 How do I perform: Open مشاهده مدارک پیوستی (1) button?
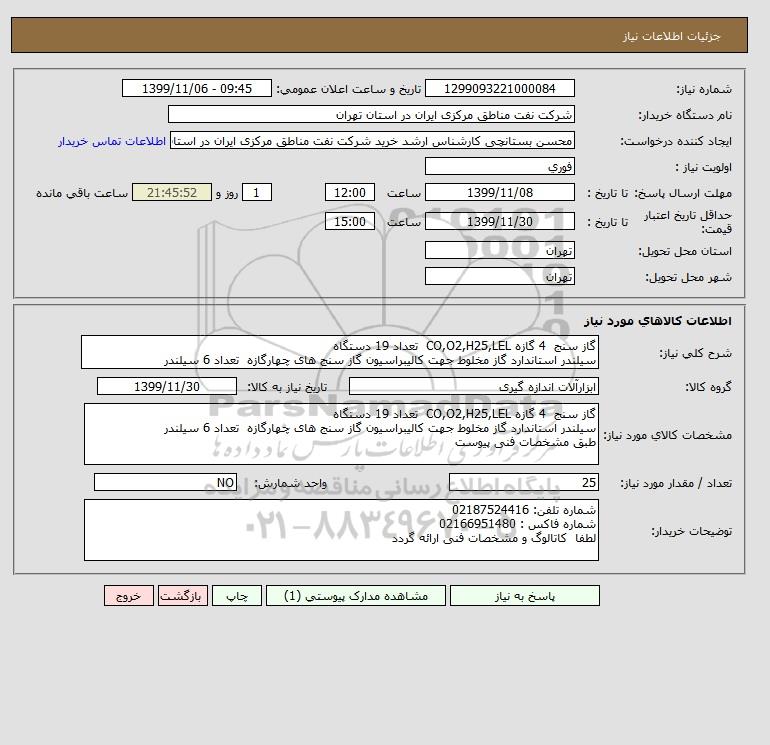(x=356, y=595)
